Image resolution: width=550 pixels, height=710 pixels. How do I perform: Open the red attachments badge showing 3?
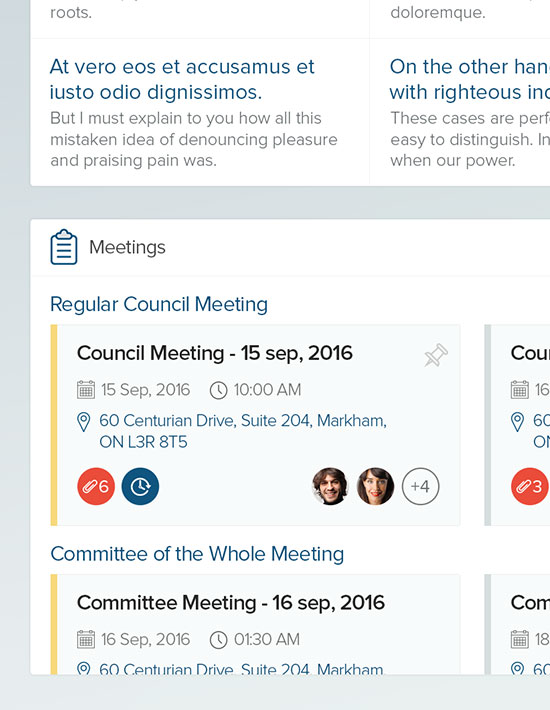[530, 486]
